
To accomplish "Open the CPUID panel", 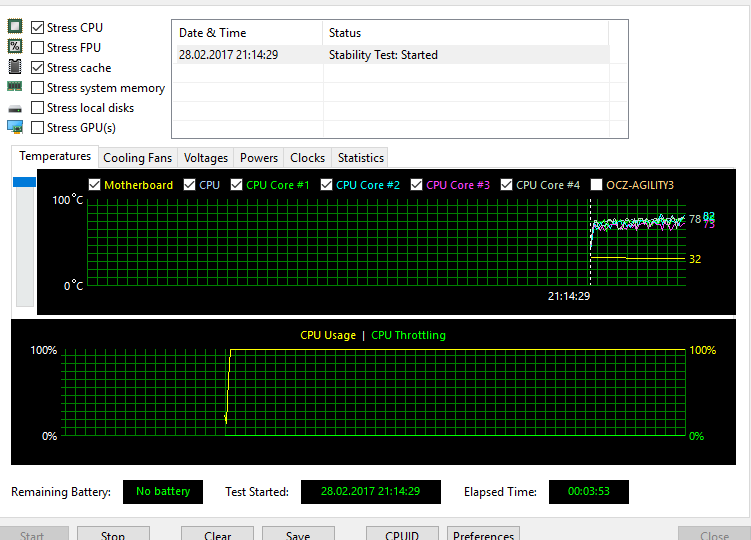I will (x=402, y=533).
